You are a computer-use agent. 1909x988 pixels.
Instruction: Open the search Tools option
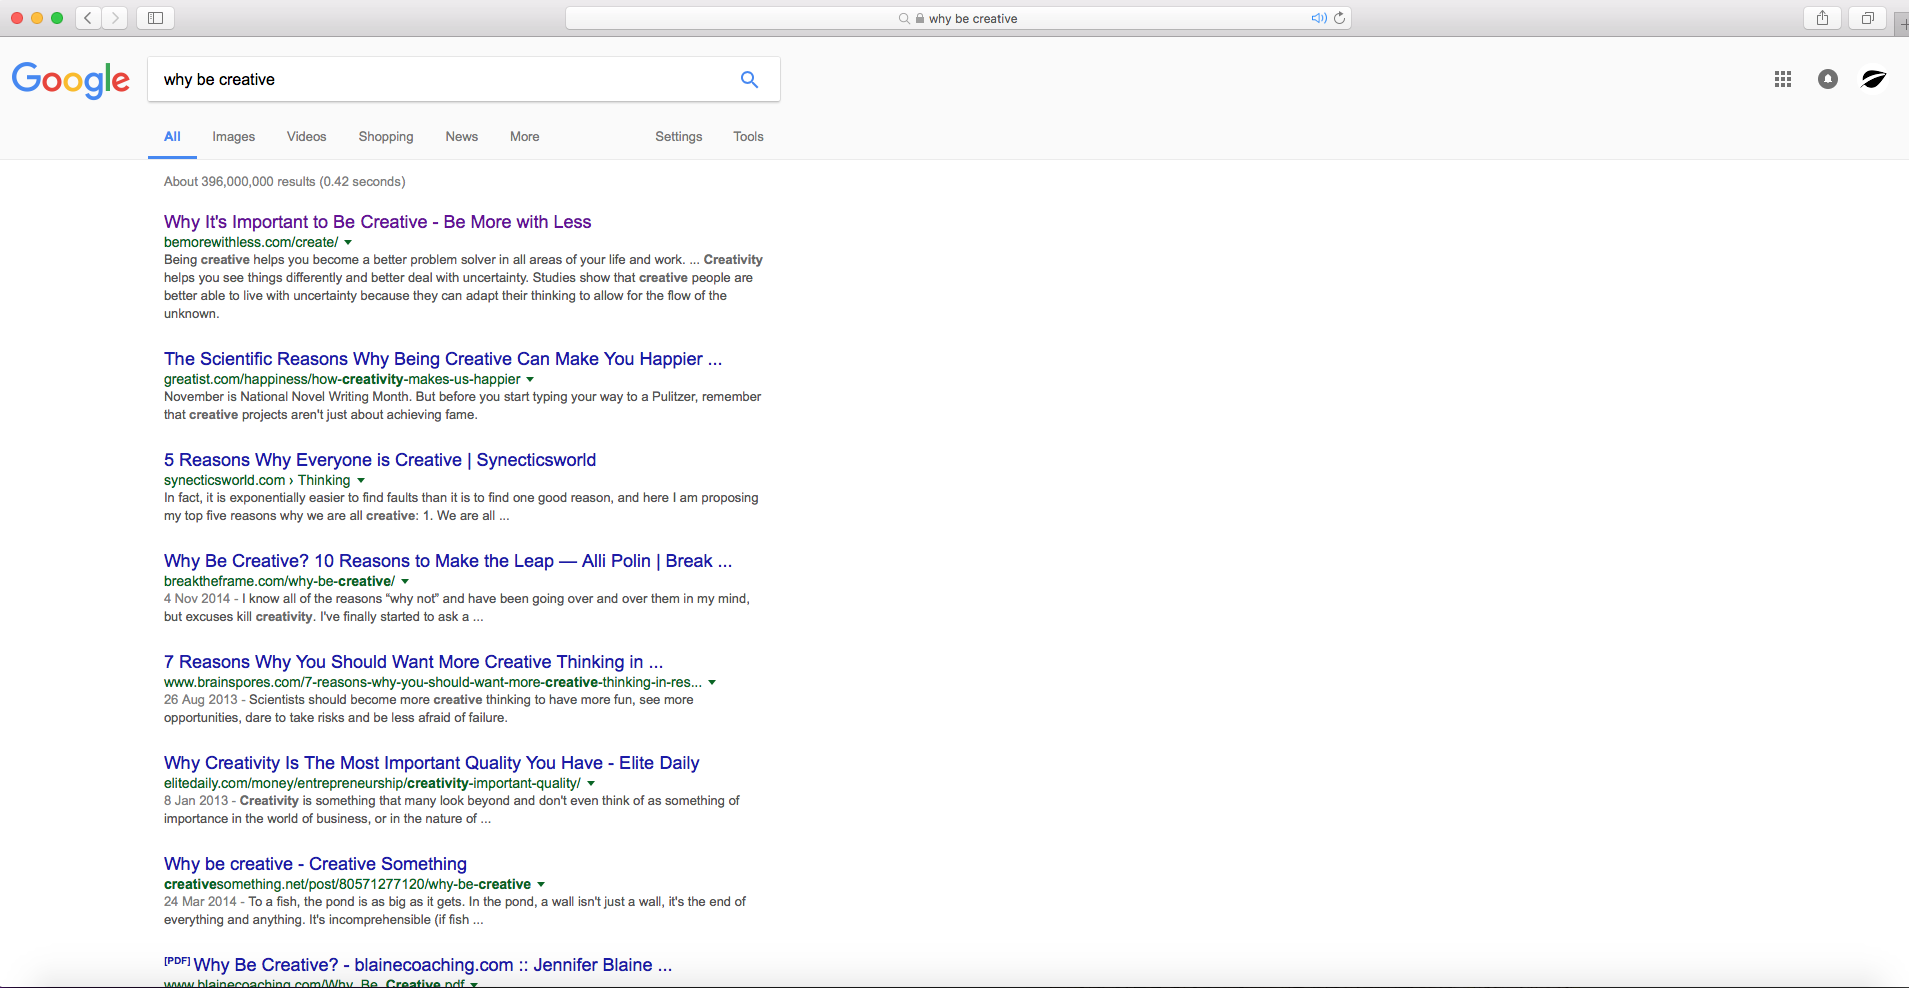[748, 137]
